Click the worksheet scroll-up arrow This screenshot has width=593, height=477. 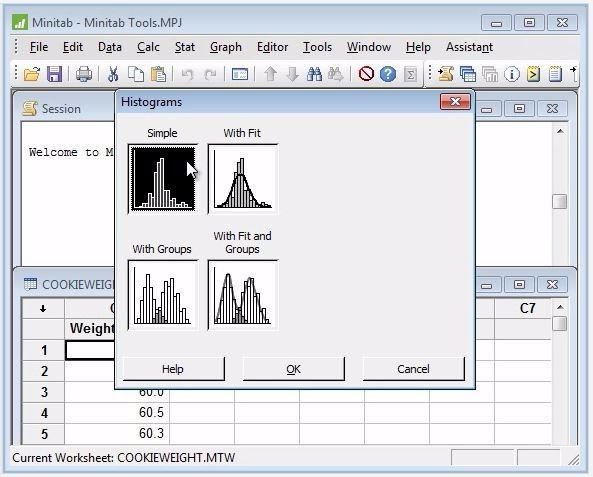pyautogui.click(x=560, y=307)
